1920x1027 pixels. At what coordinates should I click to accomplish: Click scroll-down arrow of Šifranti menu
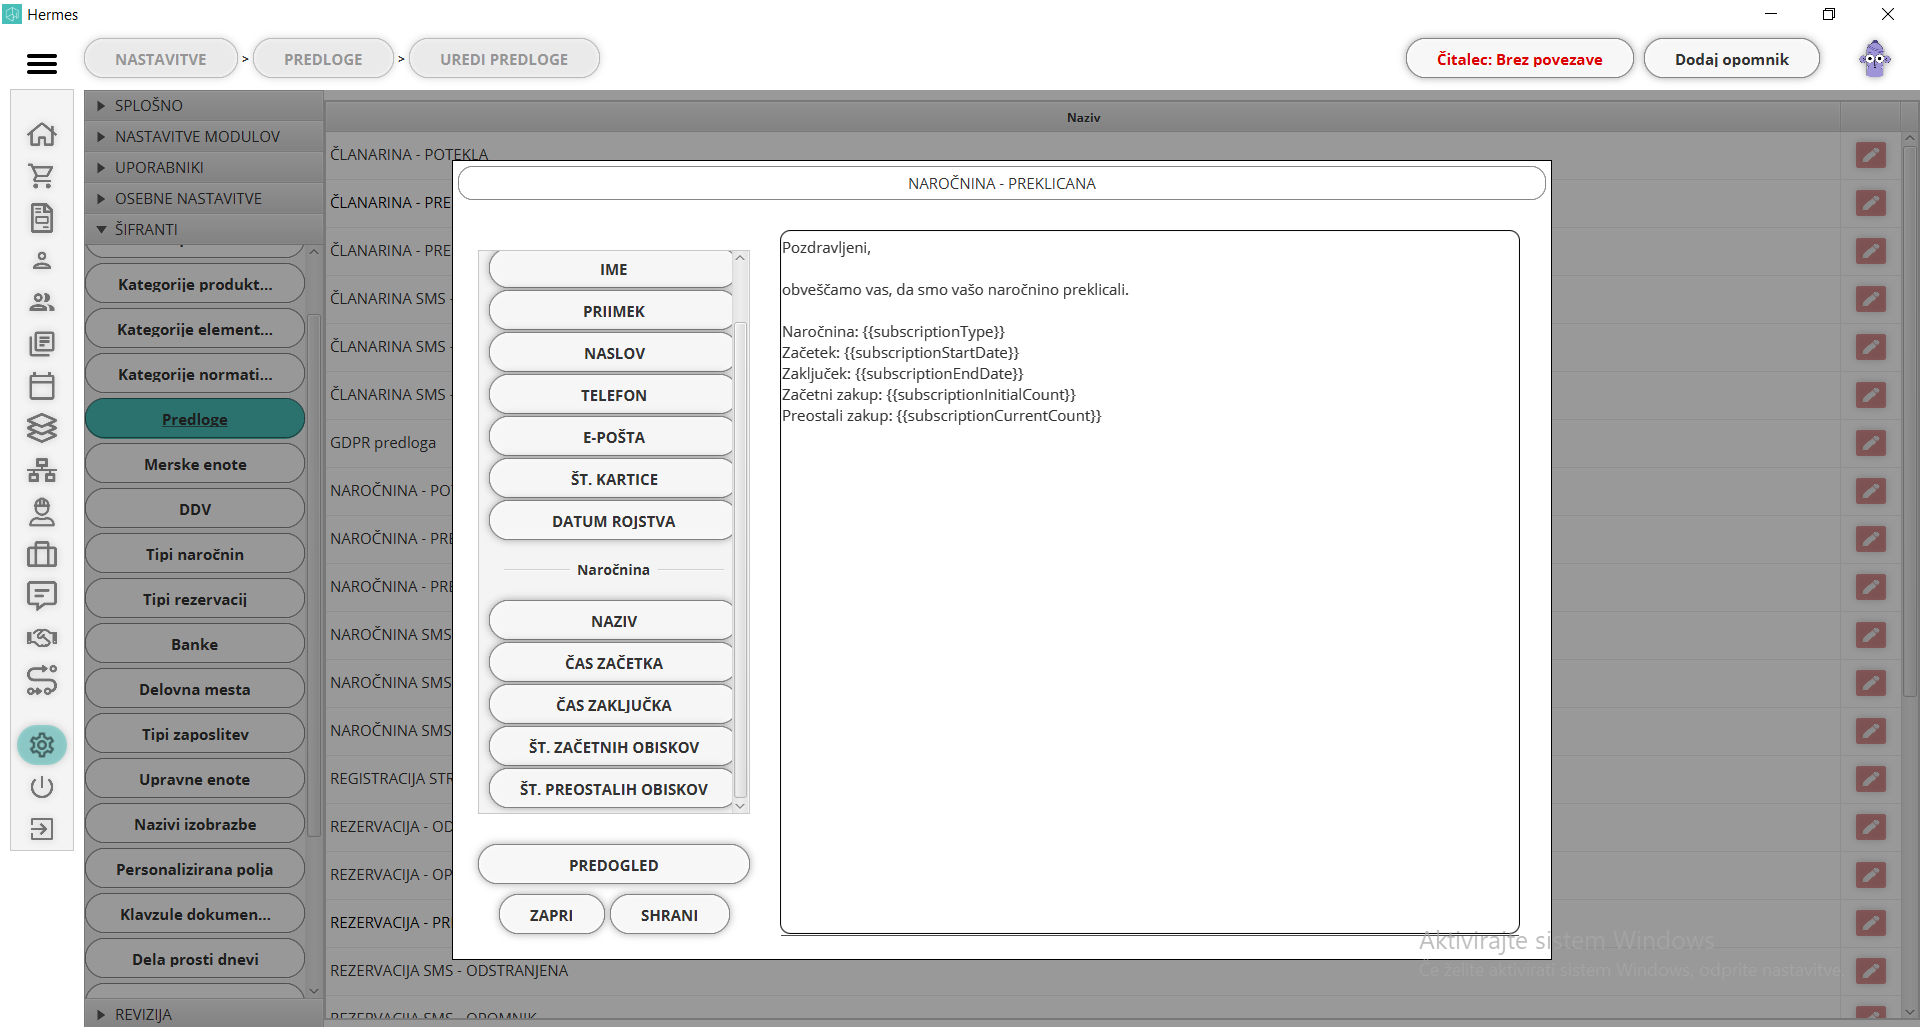pos(314,991)
